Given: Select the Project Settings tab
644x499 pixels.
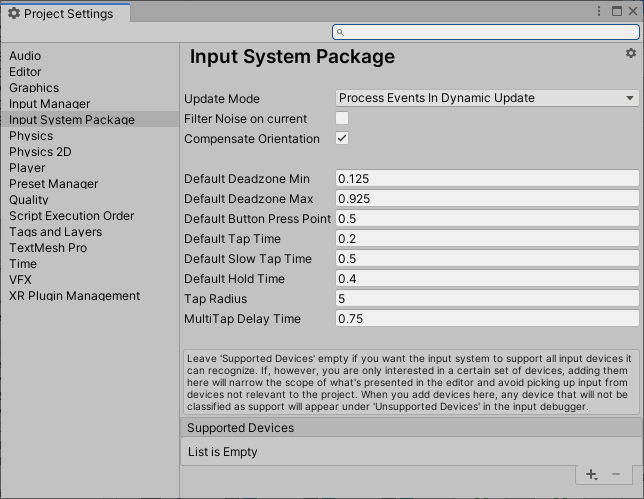Looking at the screenshot, I should tap(66, 14).
